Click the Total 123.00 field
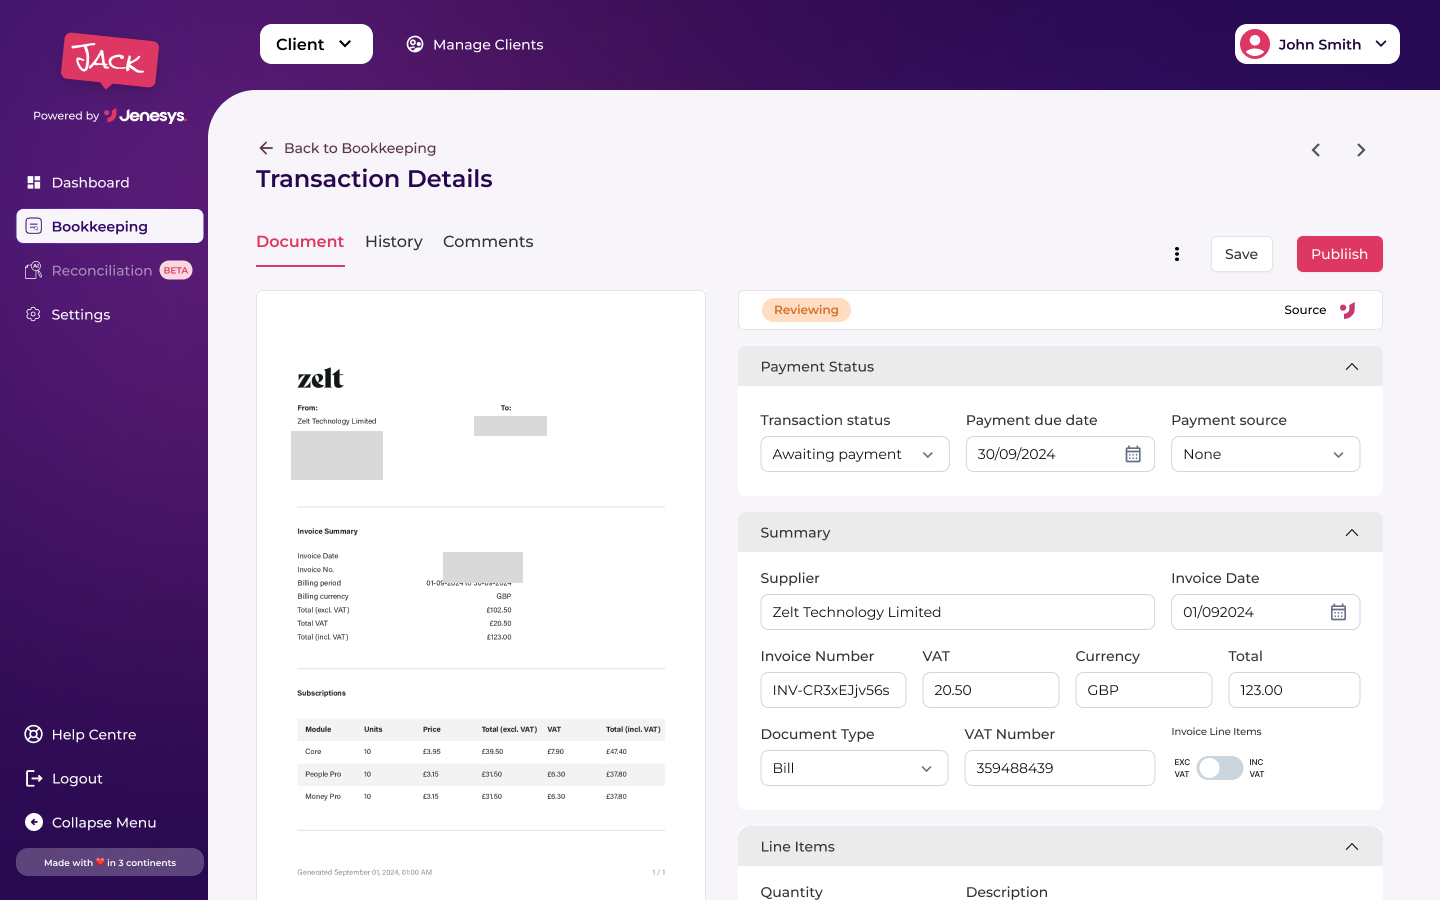This screenshot has height=900, width=1440. coord(1294,690)
